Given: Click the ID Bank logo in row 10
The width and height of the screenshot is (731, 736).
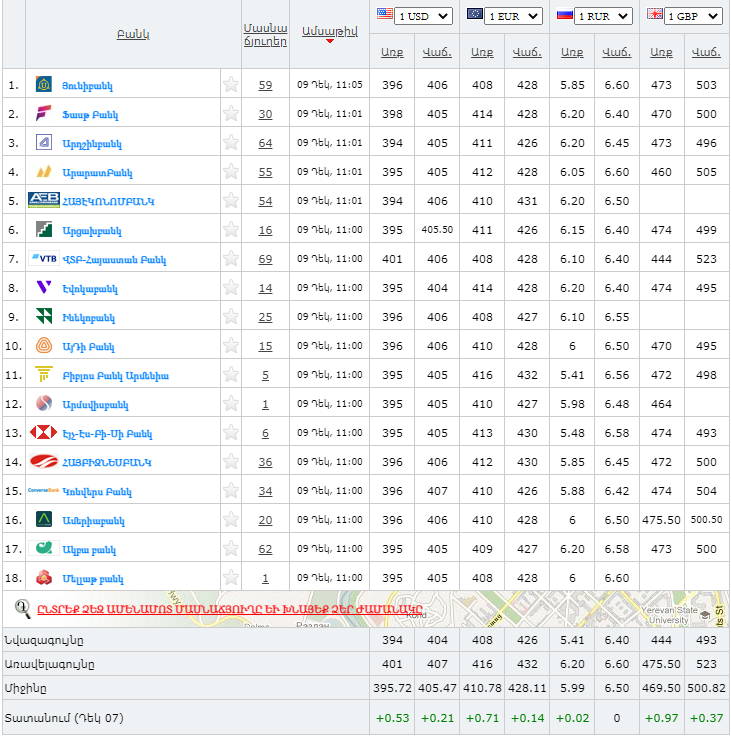Looking at the screenshot, I should (x=44, y=345).
